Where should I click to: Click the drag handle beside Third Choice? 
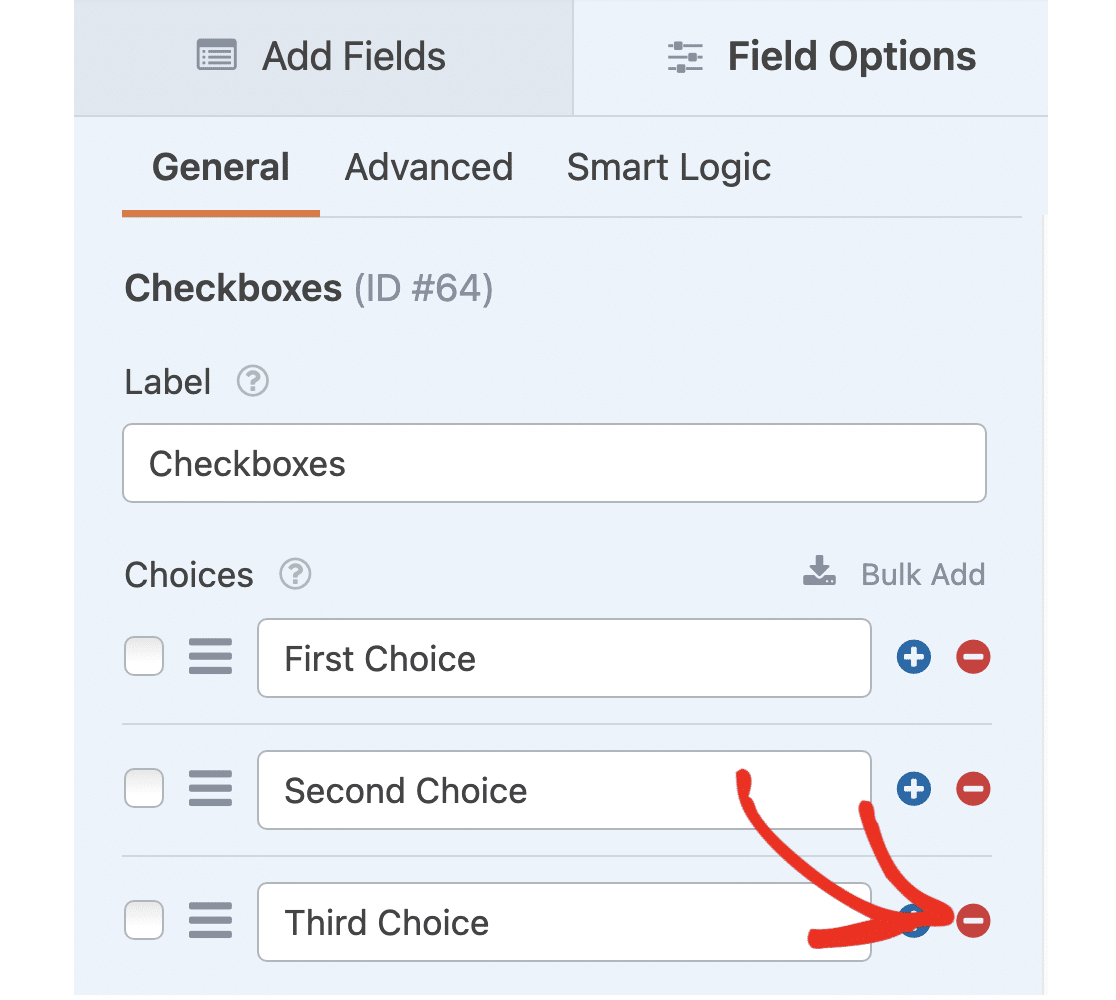(210, 921)
